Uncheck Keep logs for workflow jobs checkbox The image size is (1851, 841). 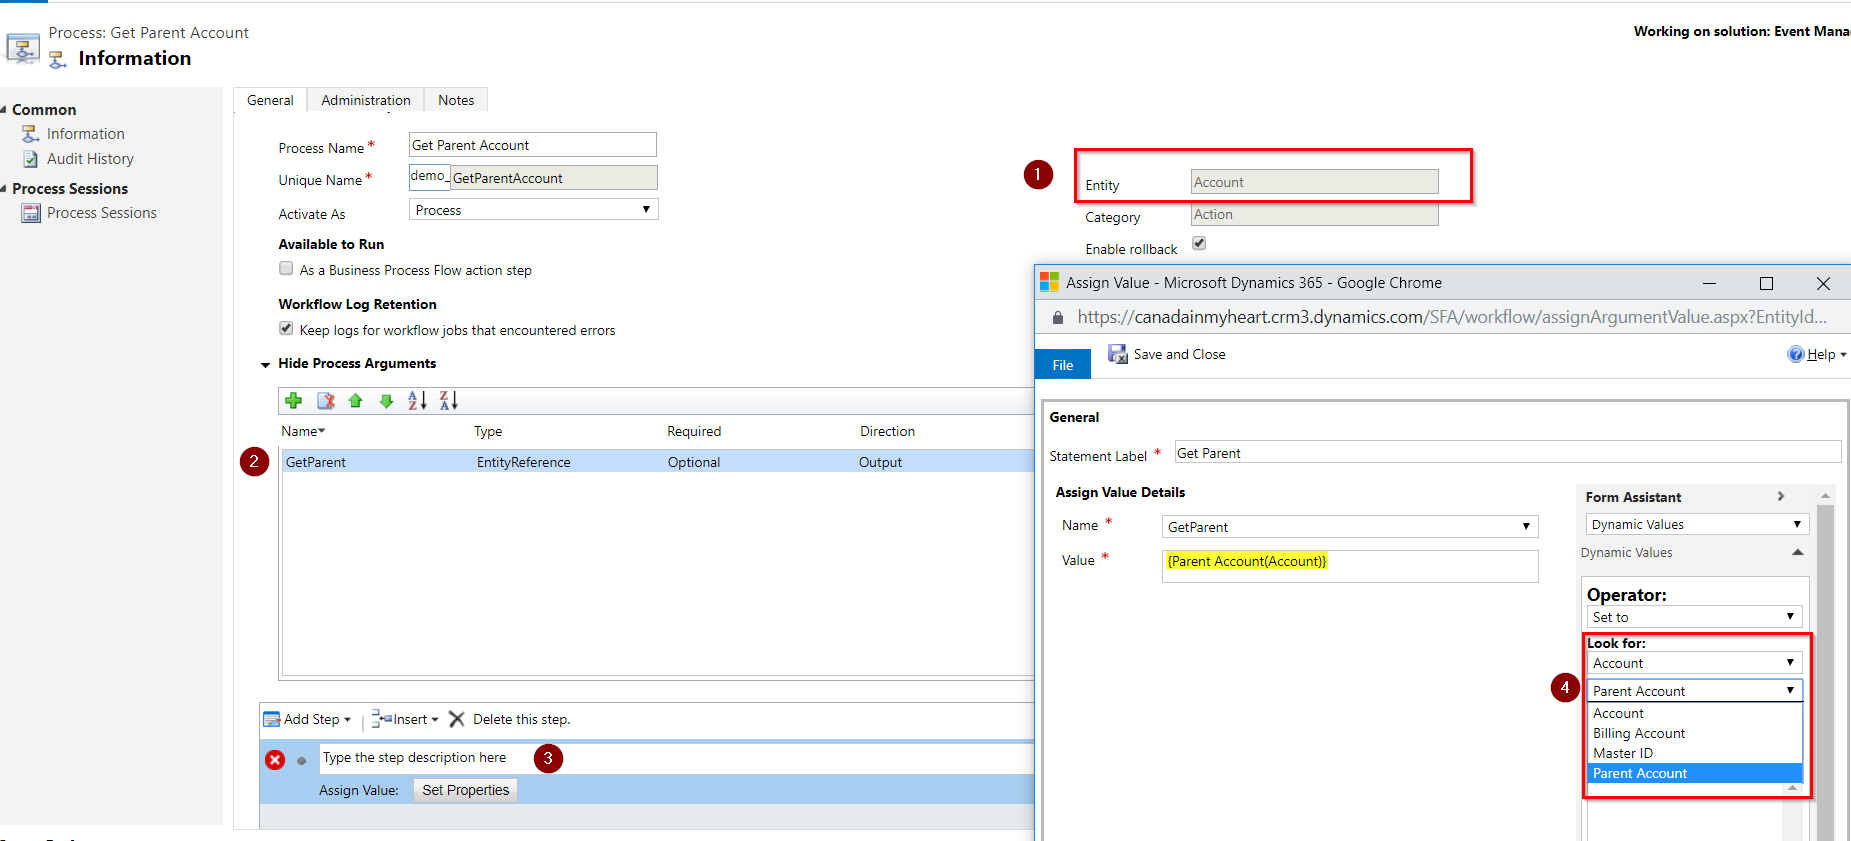click(x=287, y=329)
